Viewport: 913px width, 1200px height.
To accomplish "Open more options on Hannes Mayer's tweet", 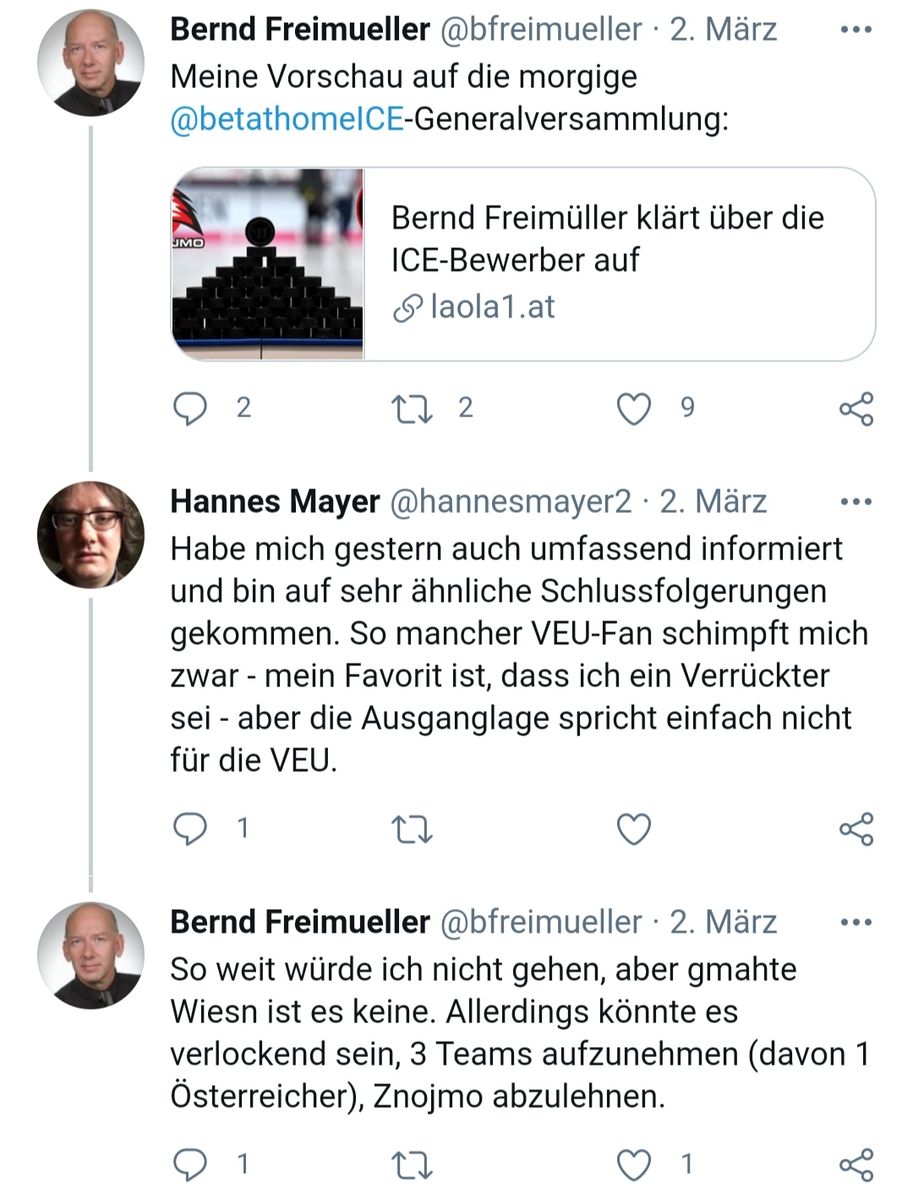I will click(856, 502).
